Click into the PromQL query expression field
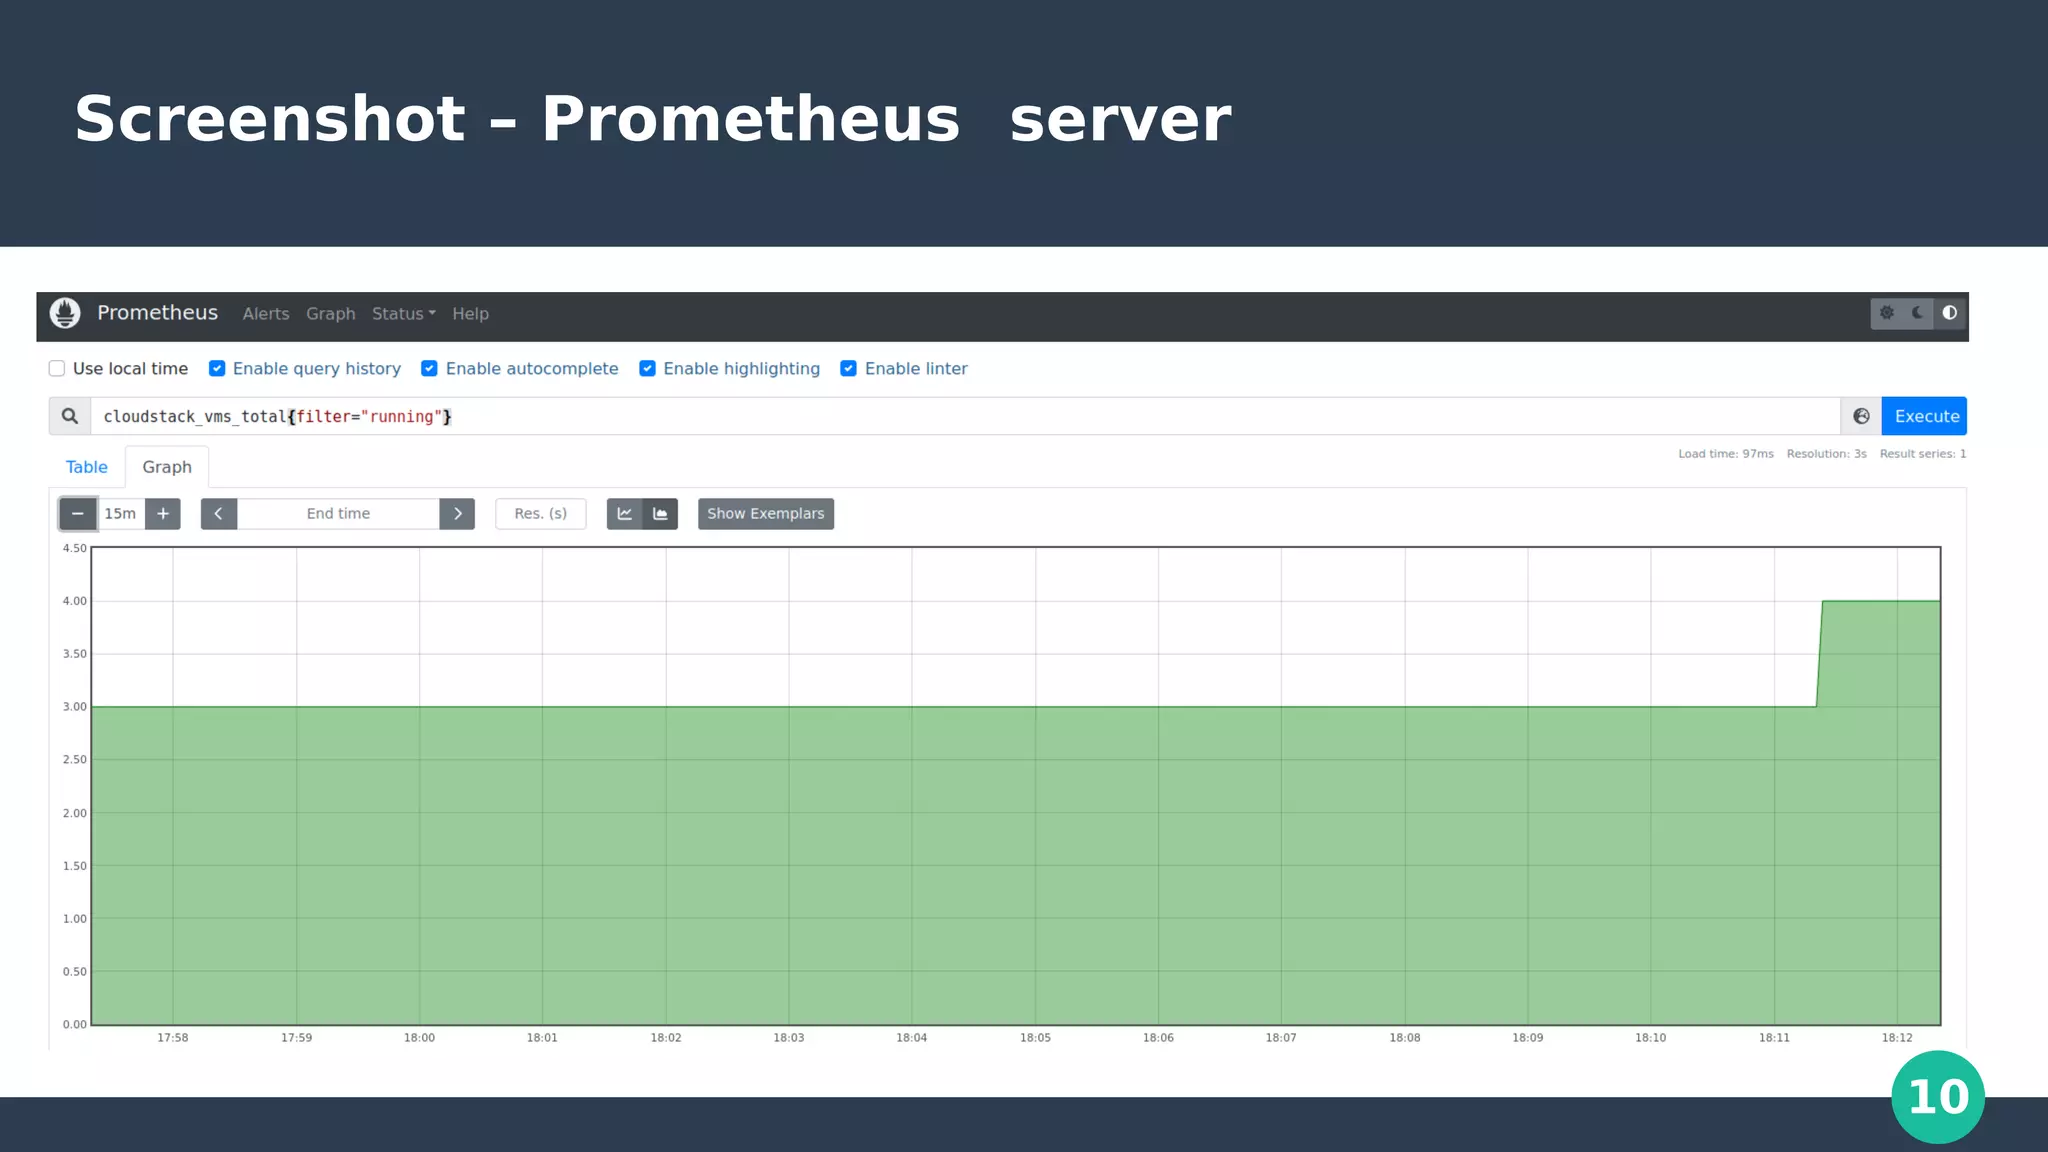Screen dimensions: 2048x1152 [x=965, y=416]
